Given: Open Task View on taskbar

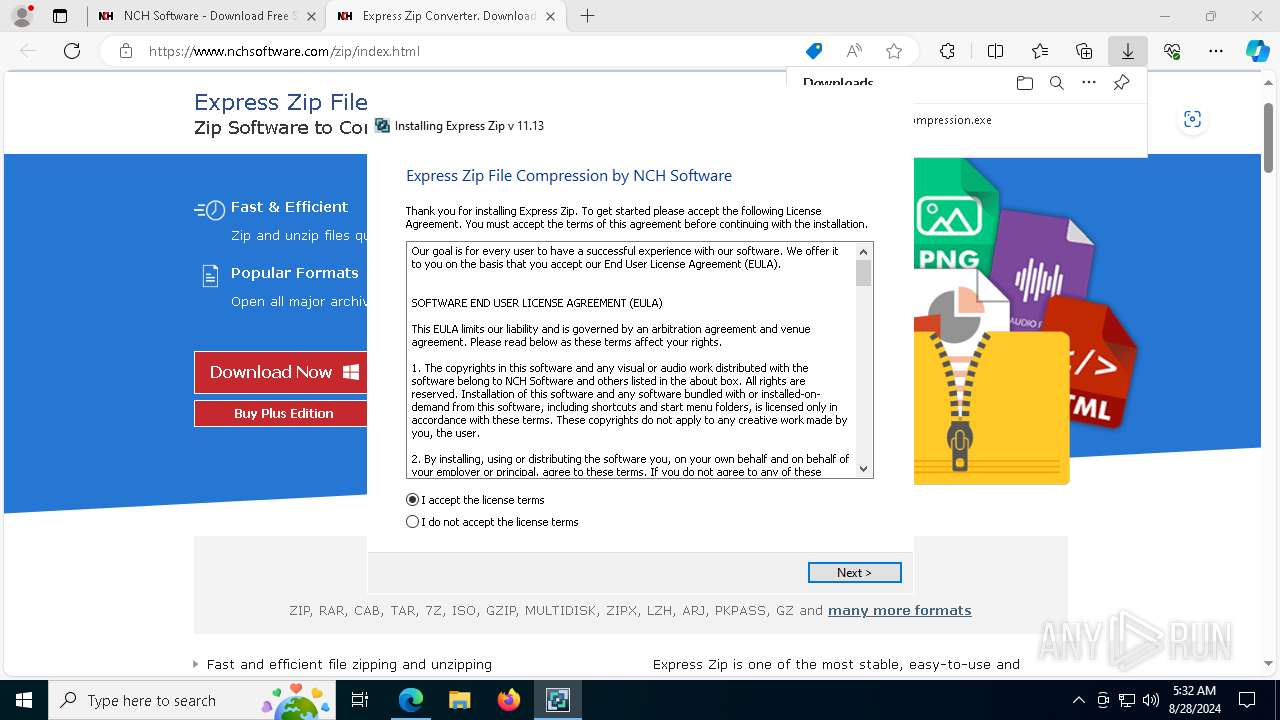Looking at the screenshot, I should pos(360,700).
